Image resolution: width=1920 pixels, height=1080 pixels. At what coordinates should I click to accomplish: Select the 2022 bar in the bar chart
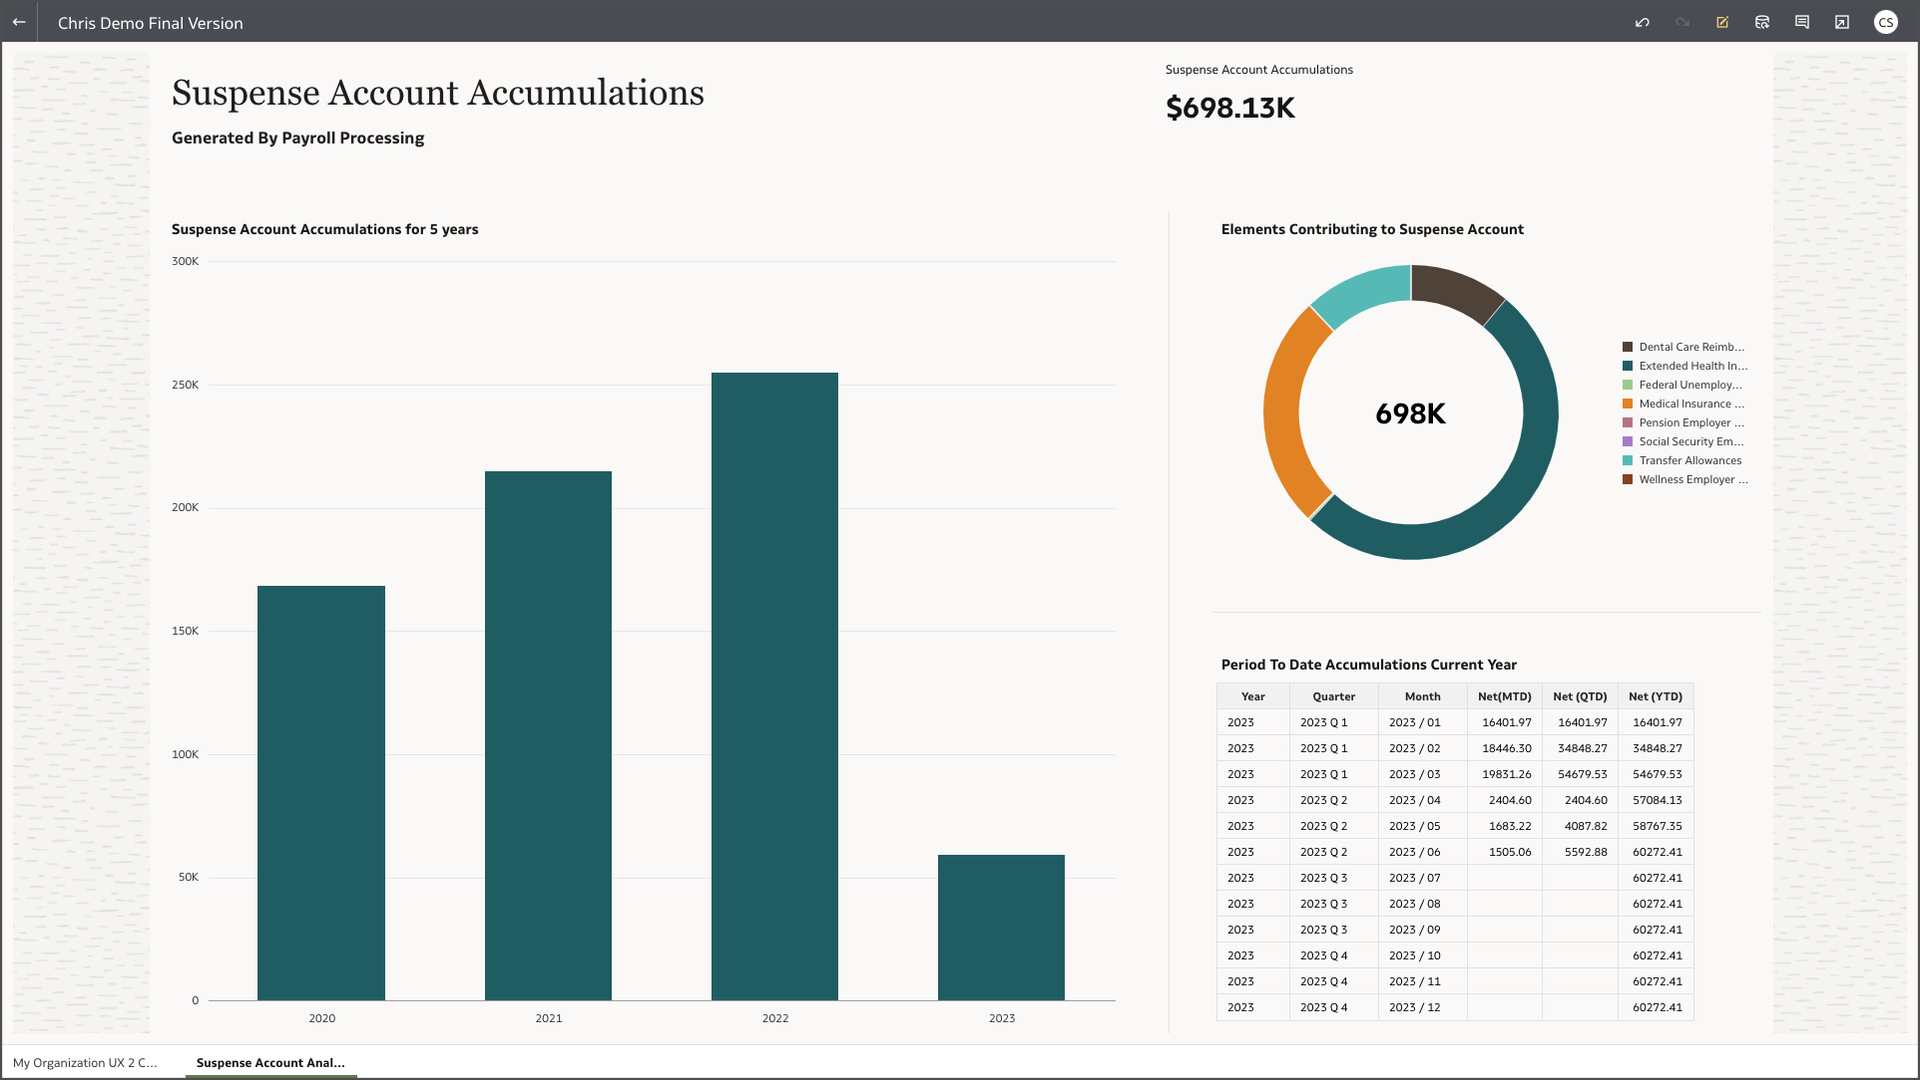[775, 690]
